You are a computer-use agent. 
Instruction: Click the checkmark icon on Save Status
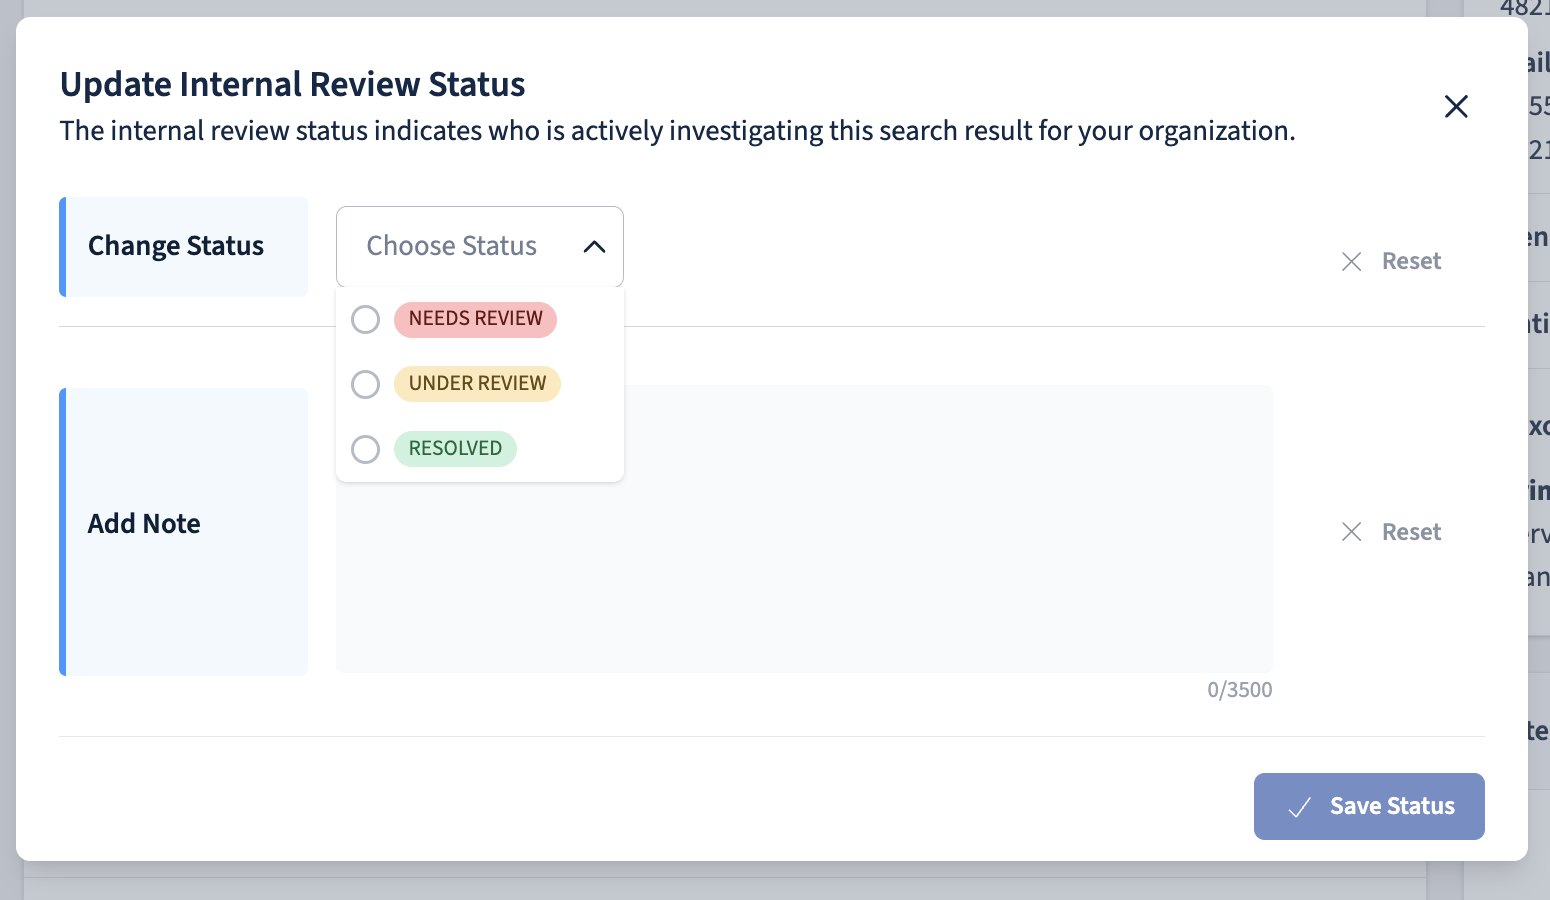tap(1299, 807)
